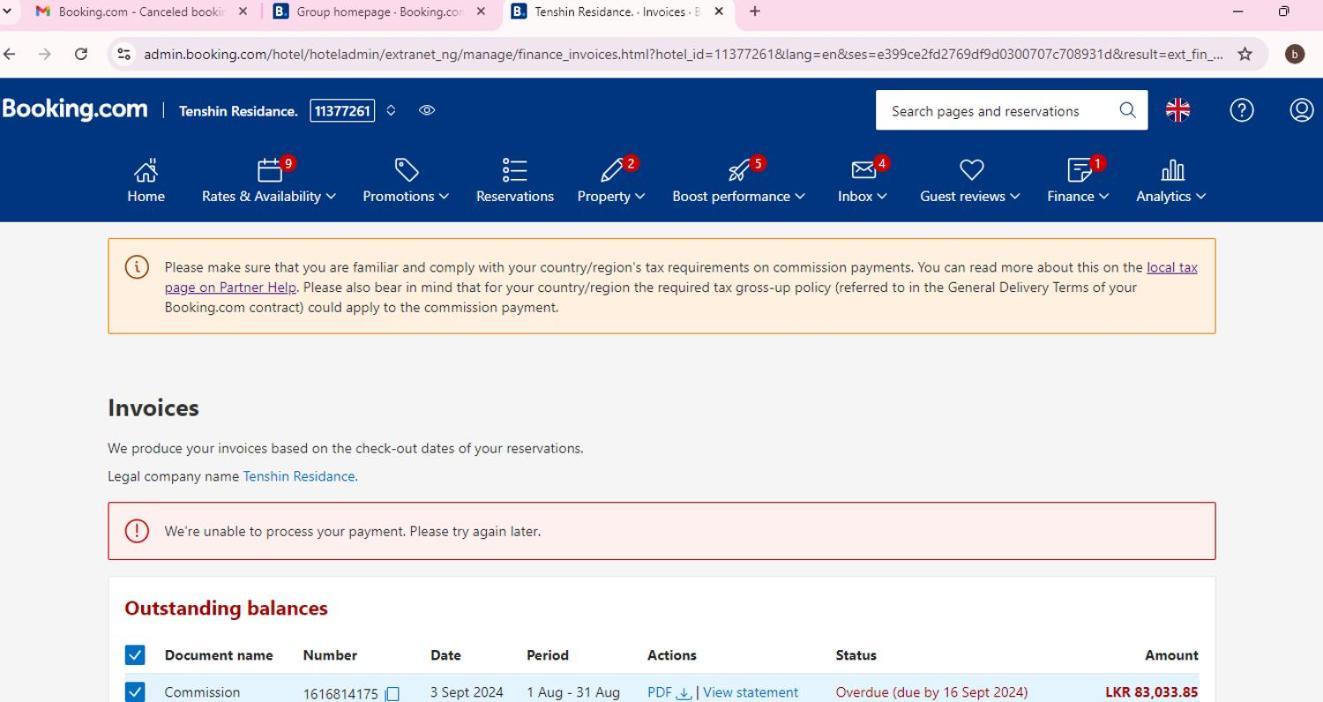This screenshot has width=1323, height=702.
Task: Bookmark this page with star icon
Action: [x=1245, y=54]
